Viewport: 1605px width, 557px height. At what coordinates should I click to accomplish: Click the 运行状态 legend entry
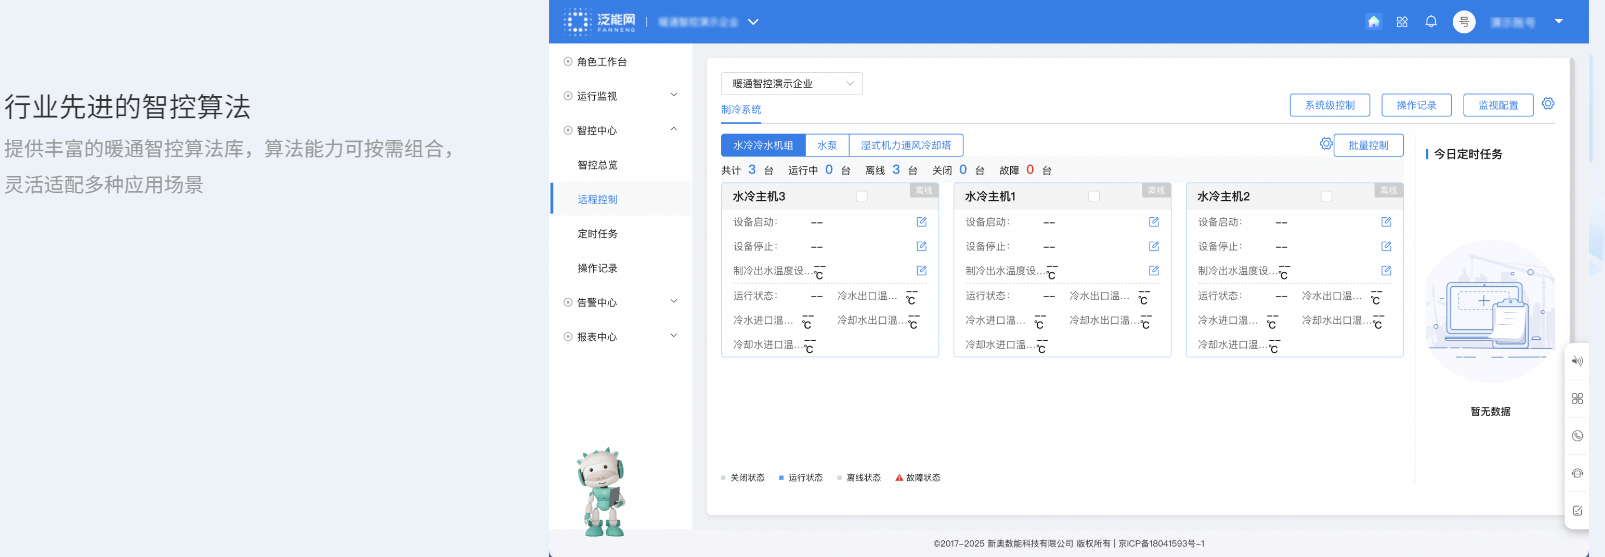[x=801, y=478]
